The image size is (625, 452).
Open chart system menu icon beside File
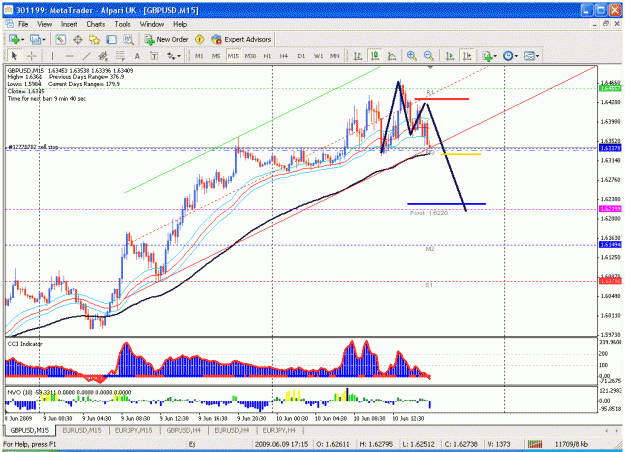click(x=9, y=24)
